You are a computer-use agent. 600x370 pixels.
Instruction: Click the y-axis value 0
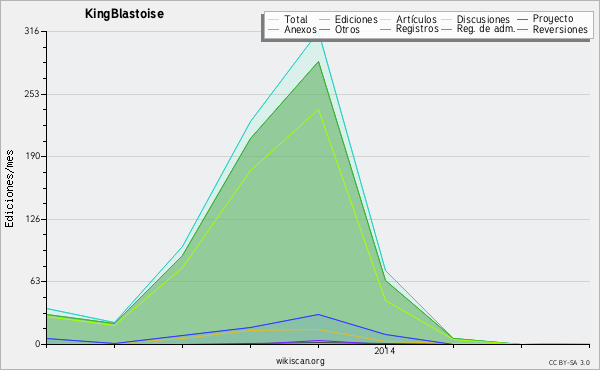point(38,344)
